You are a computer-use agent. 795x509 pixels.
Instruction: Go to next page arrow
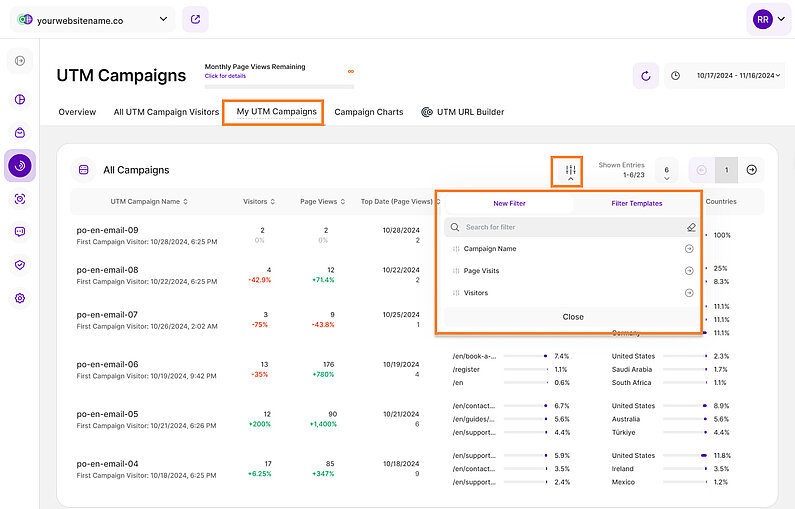coord(751,170)
